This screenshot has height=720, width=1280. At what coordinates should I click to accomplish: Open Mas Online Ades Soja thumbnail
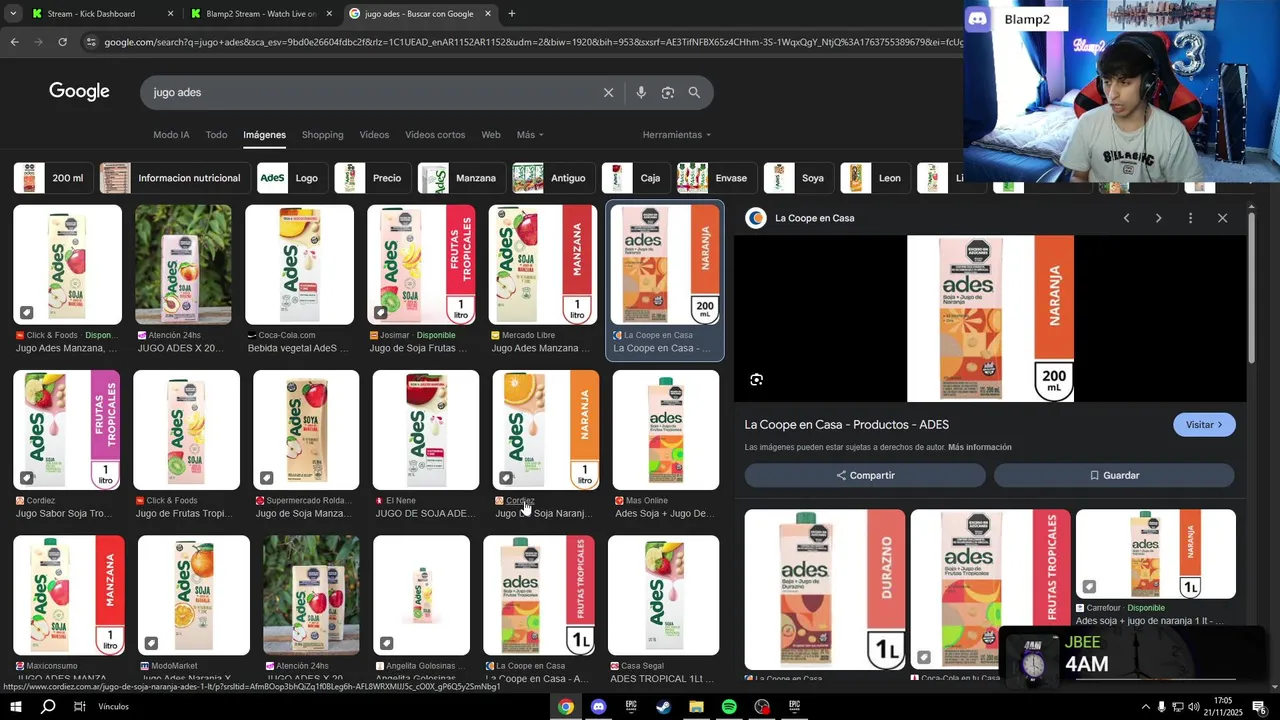[666, 430]
